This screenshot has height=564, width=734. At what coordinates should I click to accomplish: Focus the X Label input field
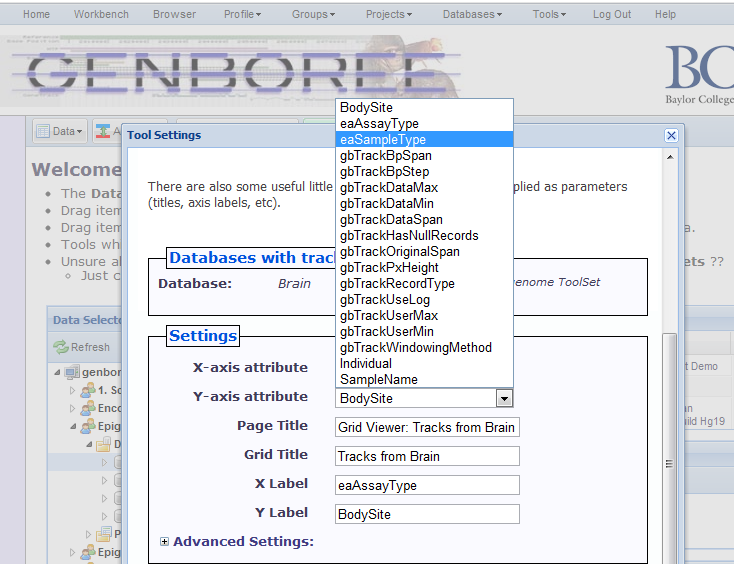427,485
